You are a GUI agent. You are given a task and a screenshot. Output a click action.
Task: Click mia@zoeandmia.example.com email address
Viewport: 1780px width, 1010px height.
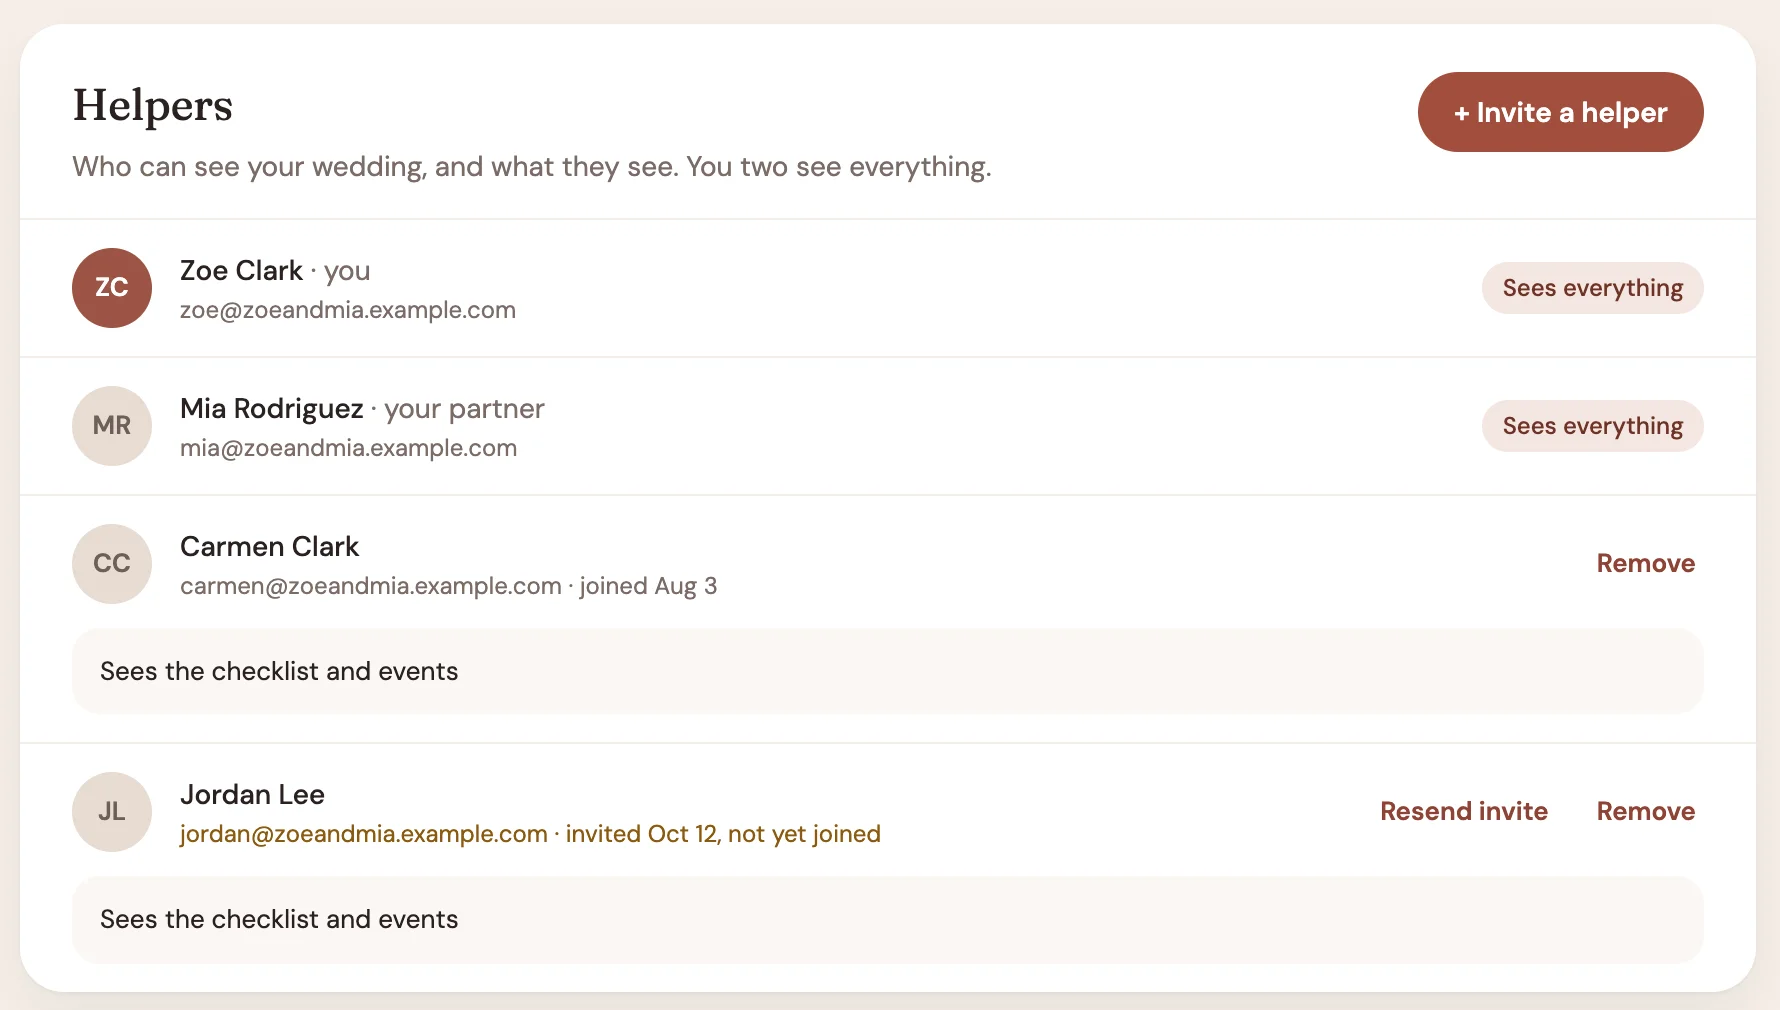click(x=348, y=448)
